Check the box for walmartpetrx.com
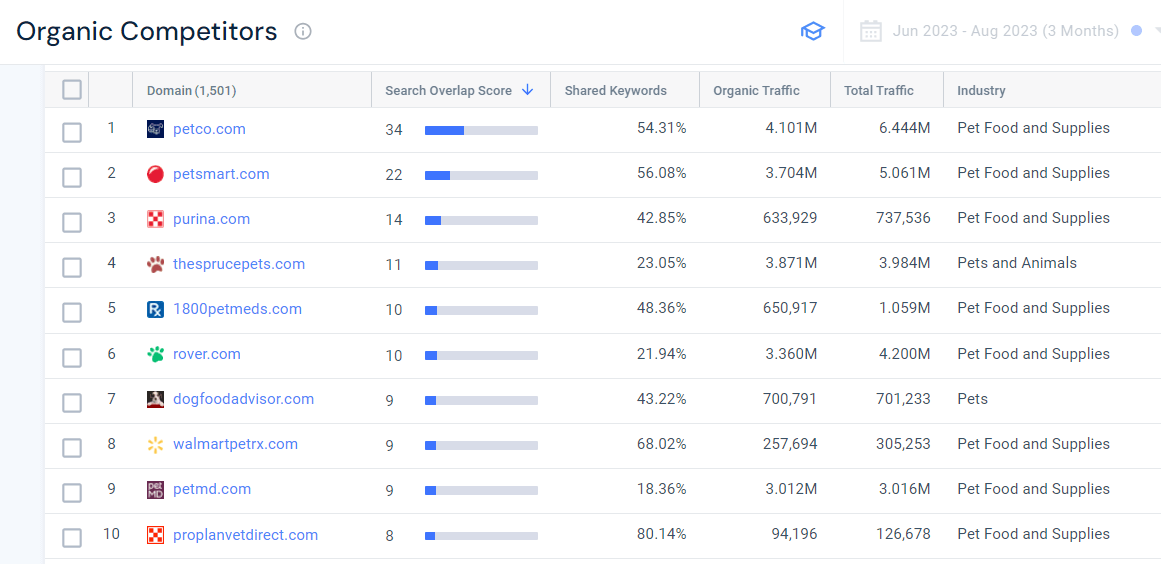Viewport: 1161px width, 564px height. 72,448
